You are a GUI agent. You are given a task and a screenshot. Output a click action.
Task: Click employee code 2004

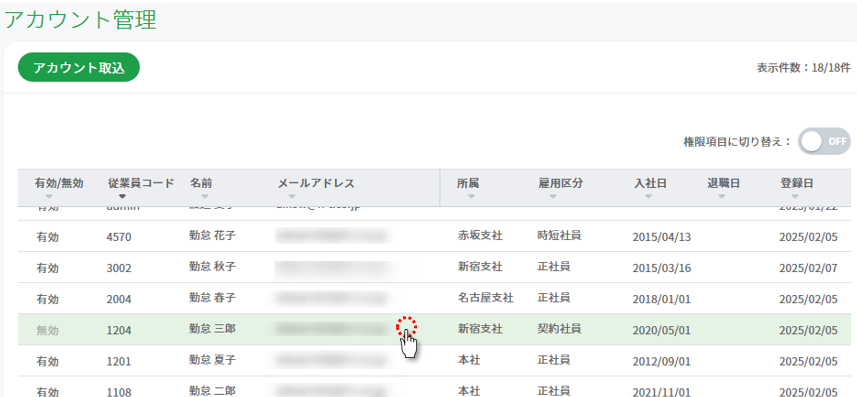point(119,300)
